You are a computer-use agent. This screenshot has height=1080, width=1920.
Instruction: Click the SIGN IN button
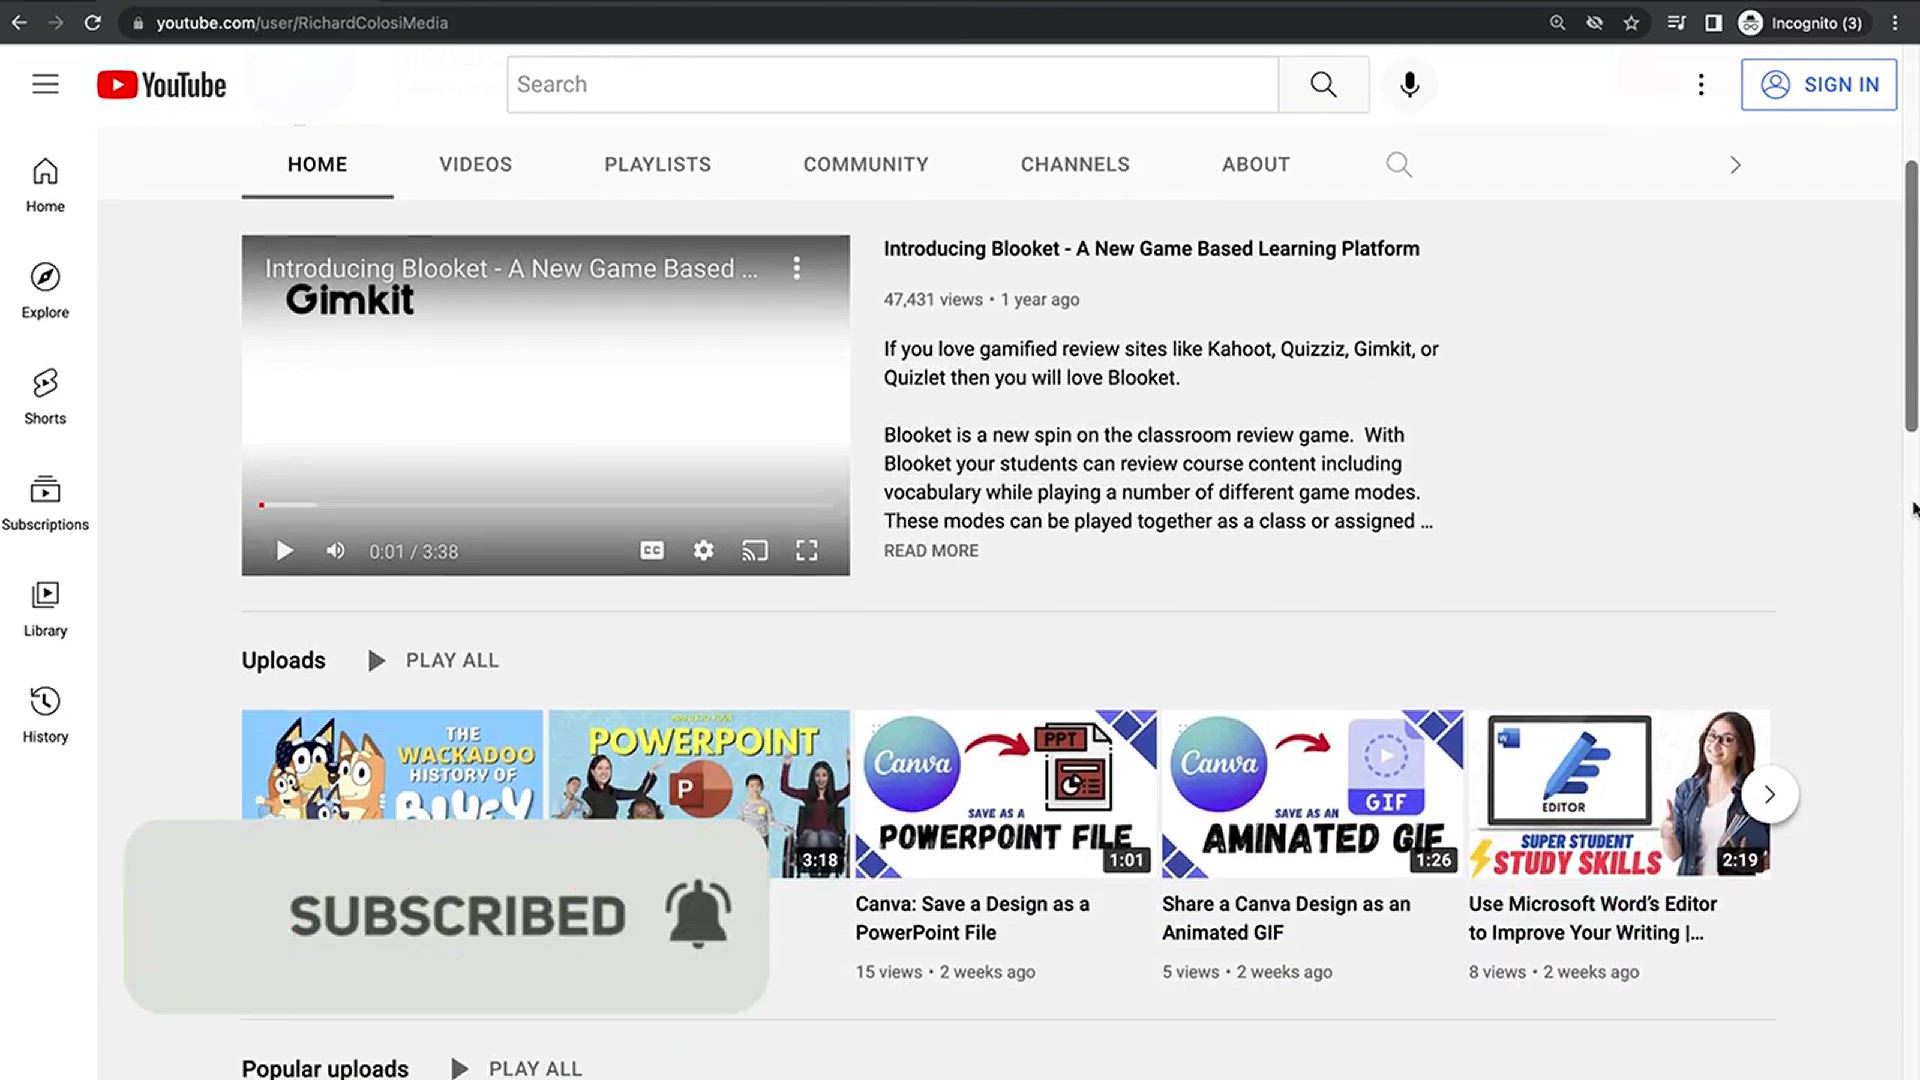pos(1818,84)
